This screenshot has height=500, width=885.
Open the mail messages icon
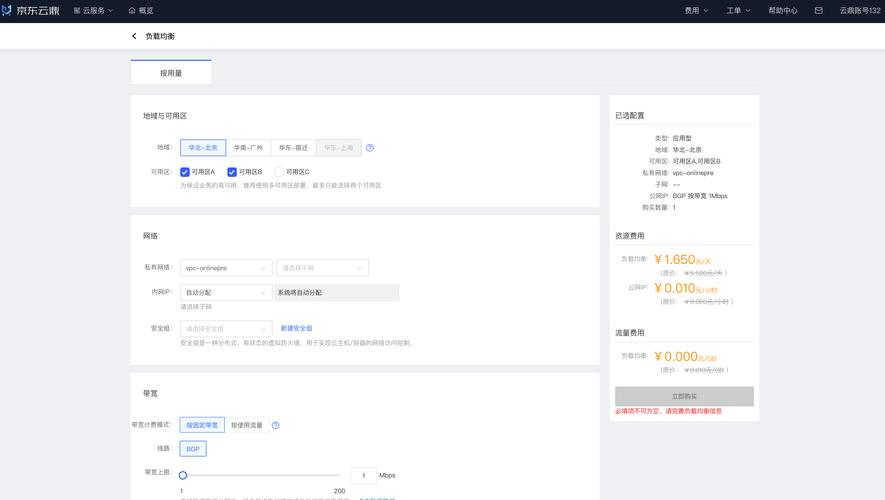tap(818, 10)
